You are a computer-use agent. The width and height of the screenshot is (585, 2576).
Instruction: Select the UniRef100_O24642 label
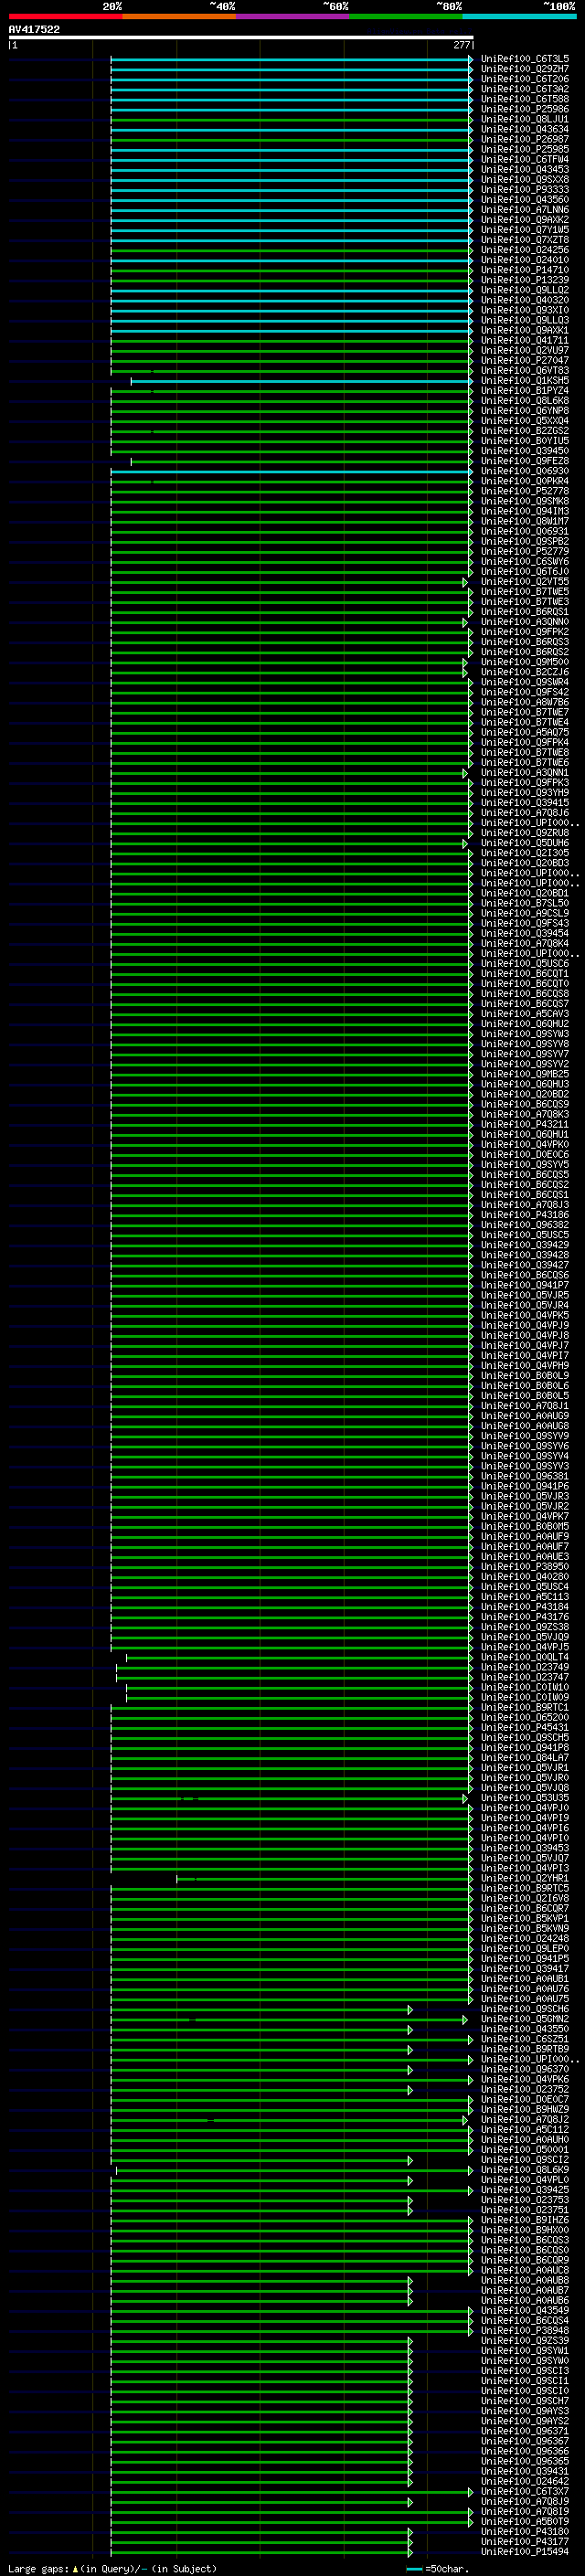pos(525,2481)
